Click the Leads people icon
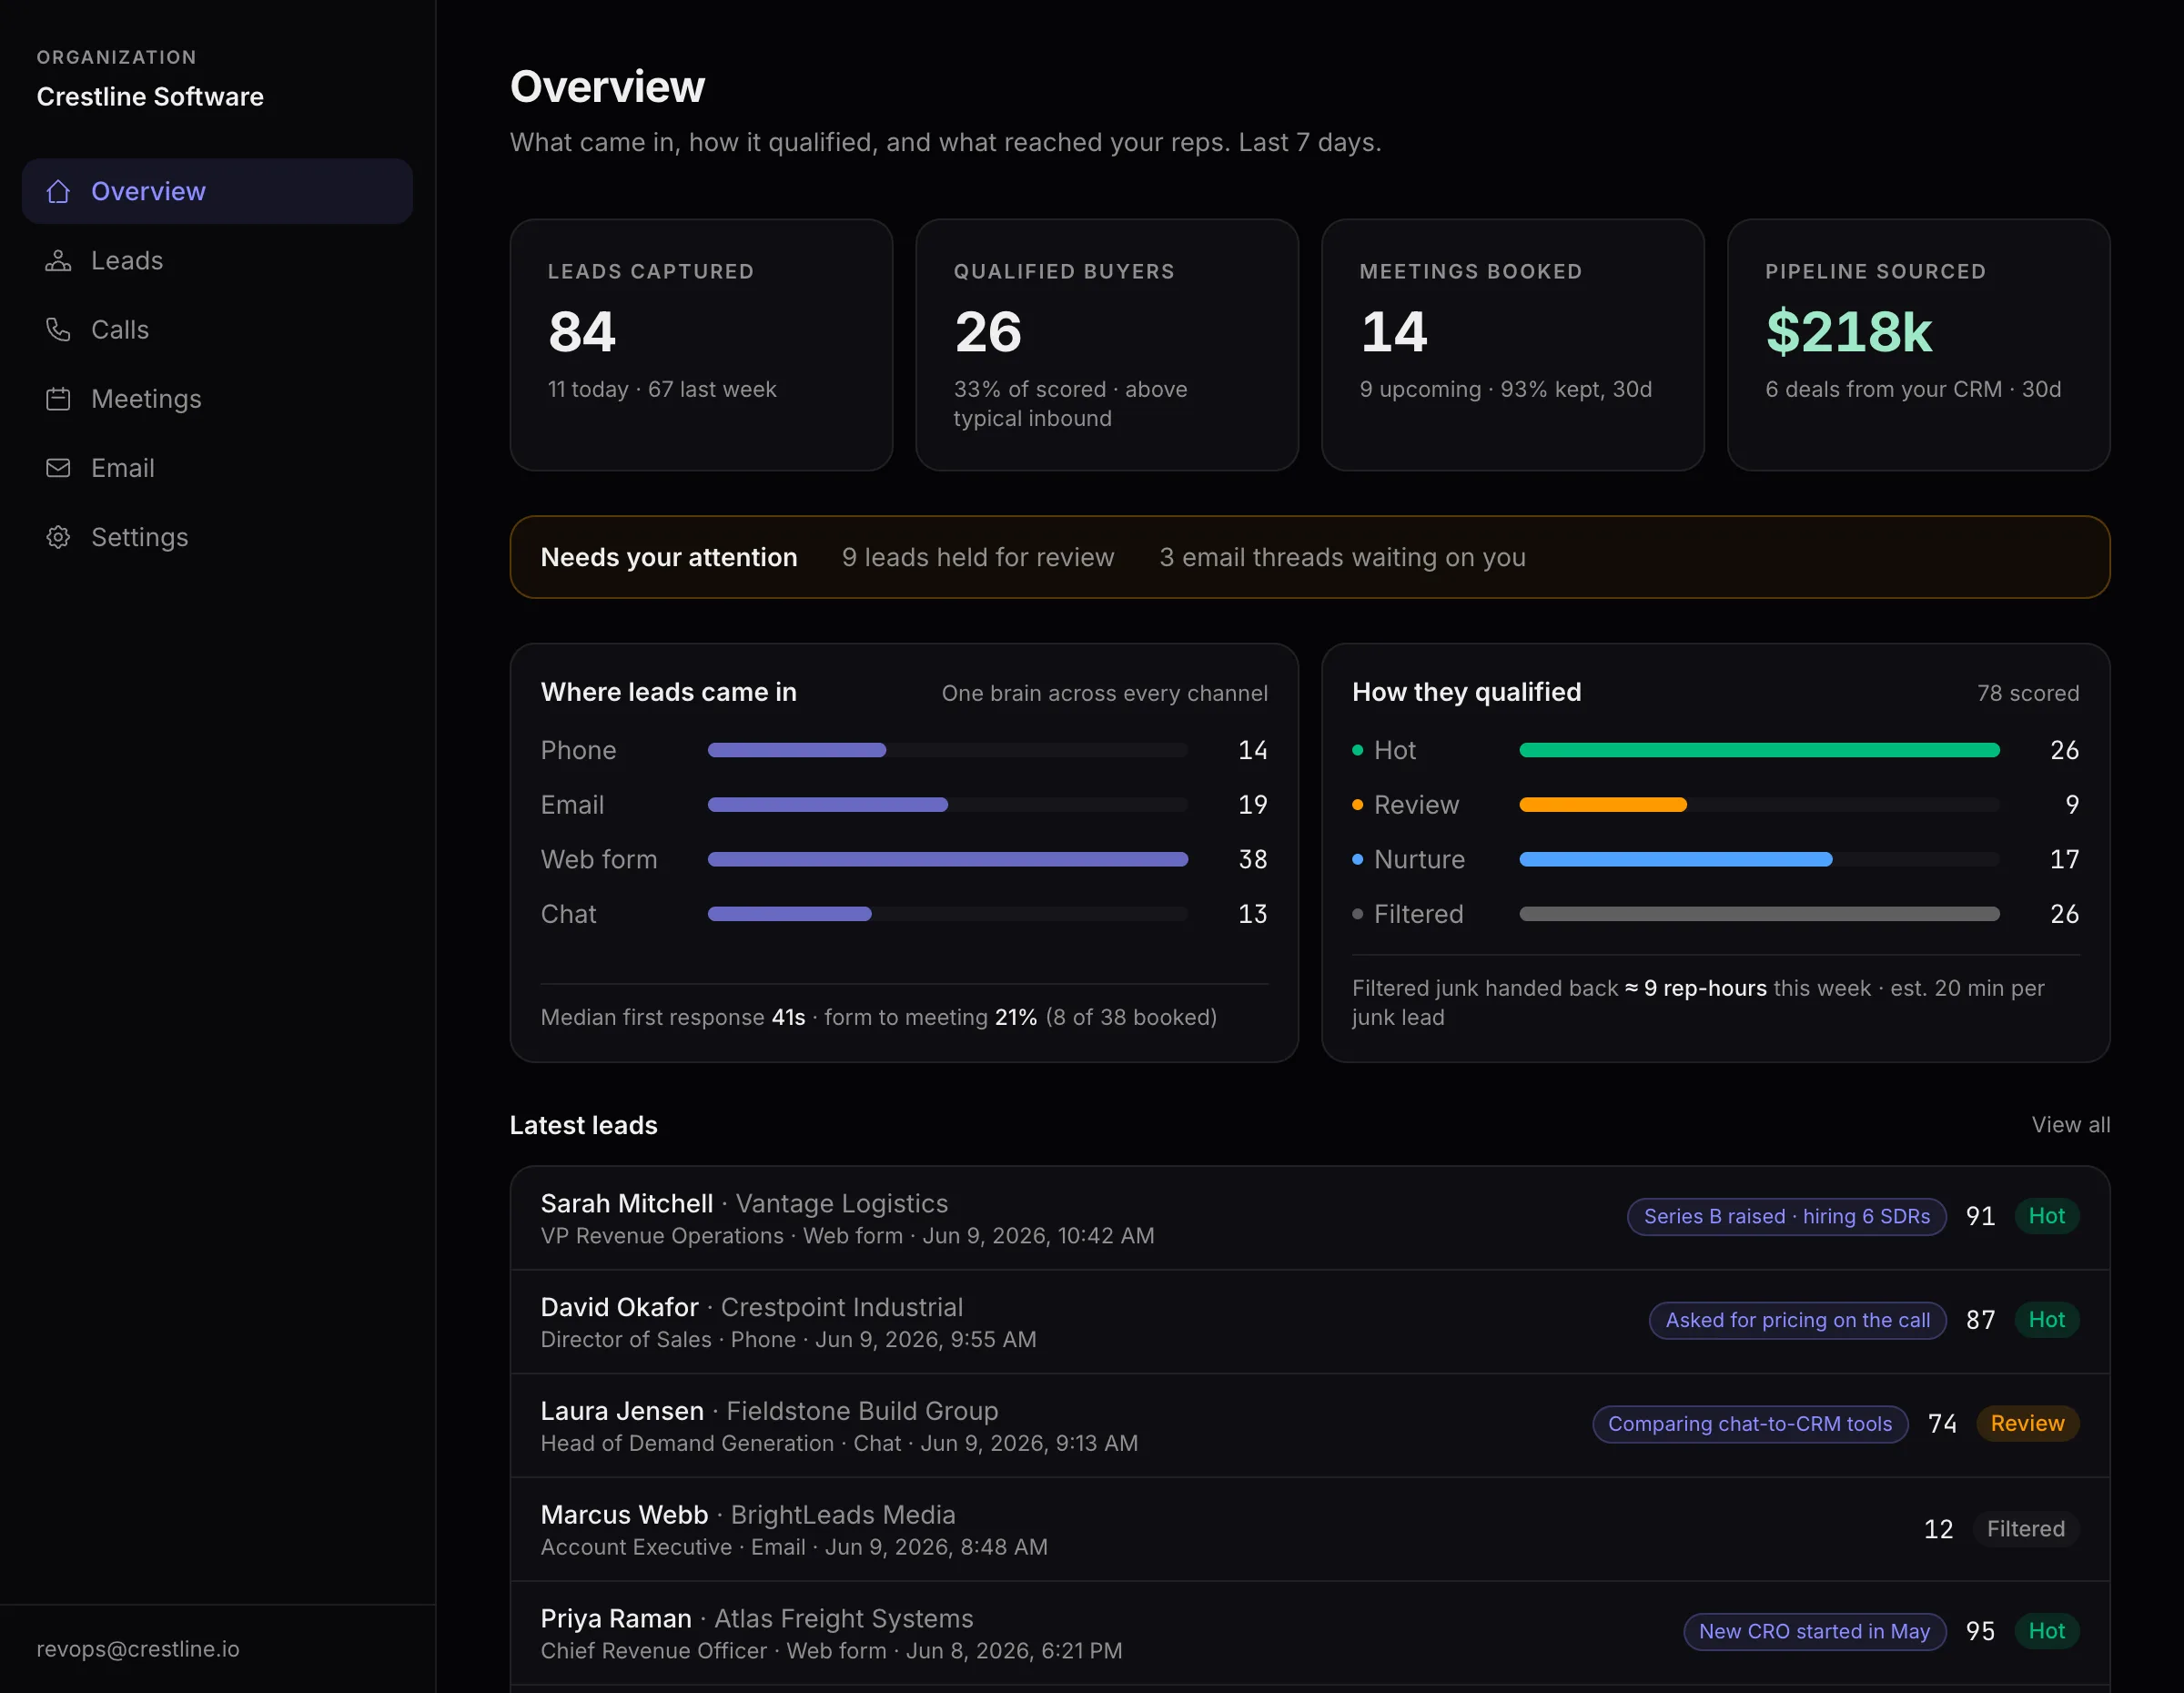This screenshot has width=2184, height=1693. [58, 260]
